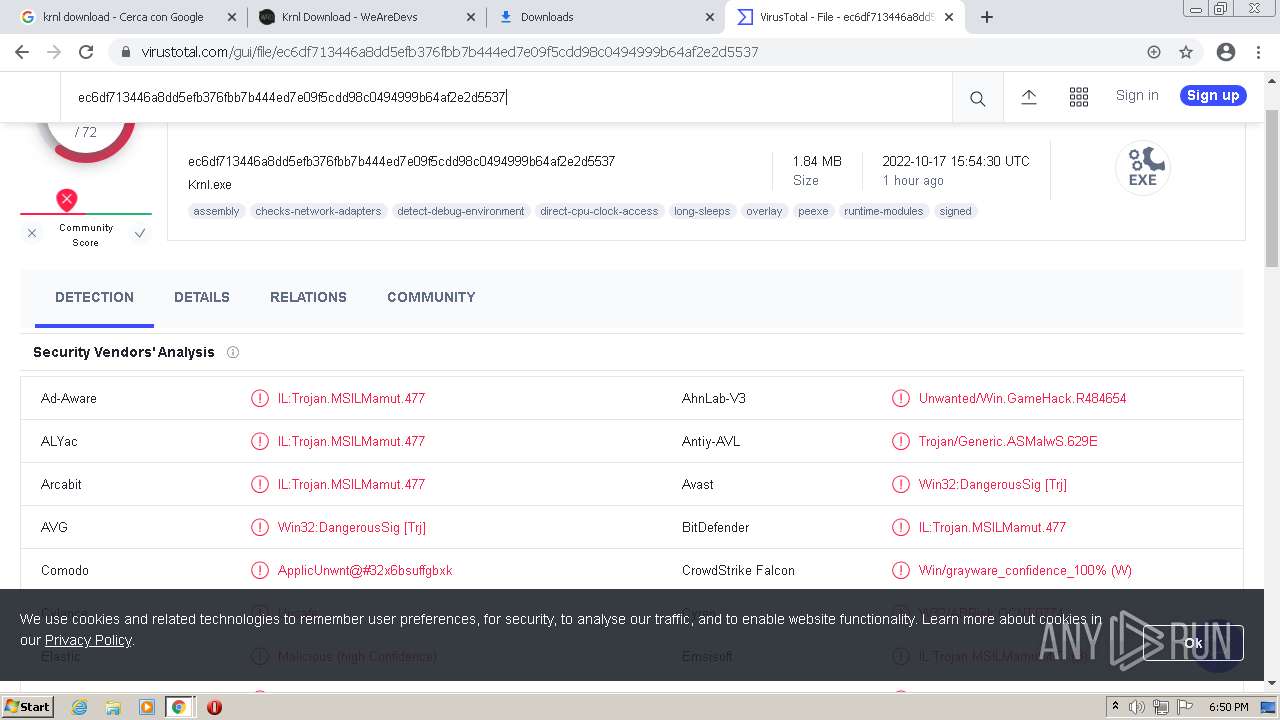The height and width of the screenshot is (720, 1280).
Task: Close the krnl download Google tab
Action: (232, 17)
